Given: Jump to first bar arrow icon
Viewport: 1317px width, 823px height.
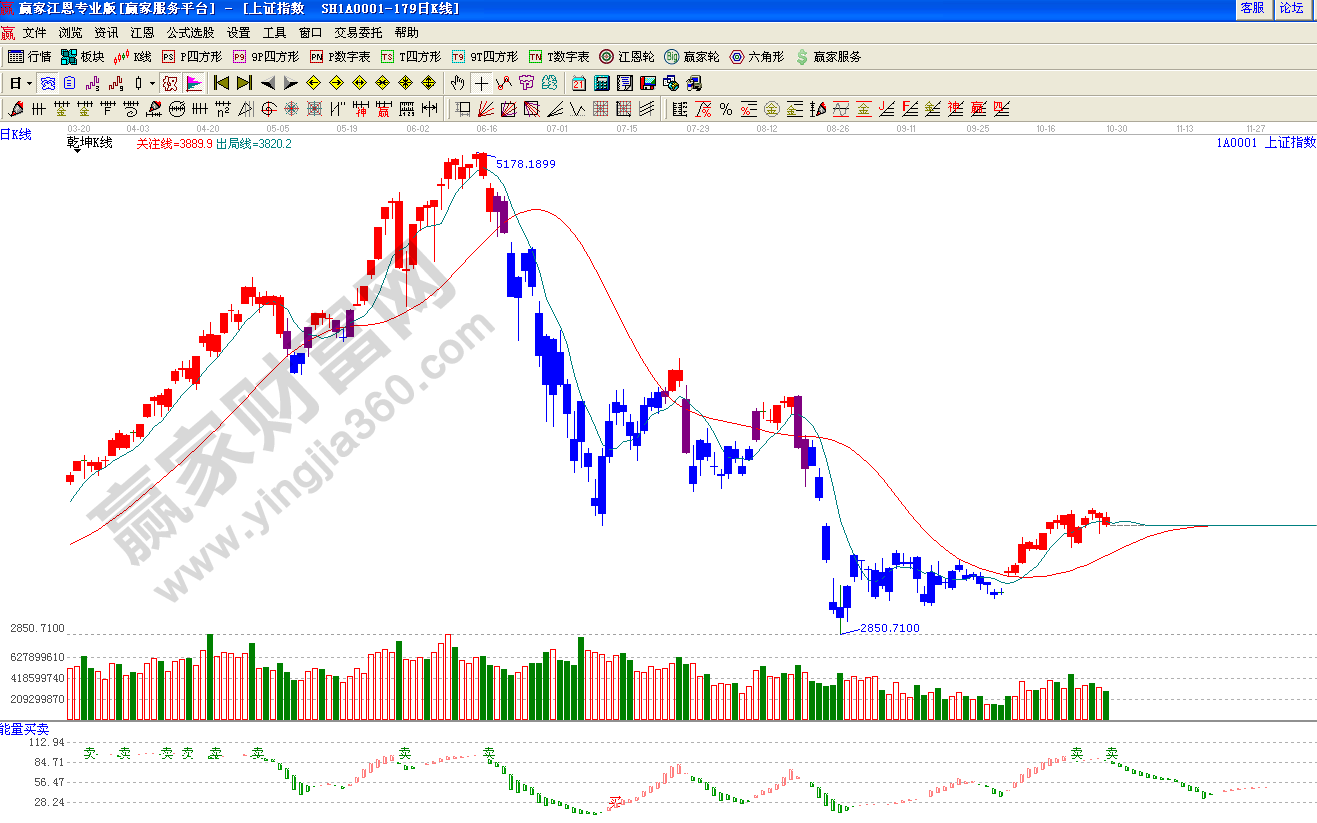Looking at the screenshot, I should click(221, 83).
